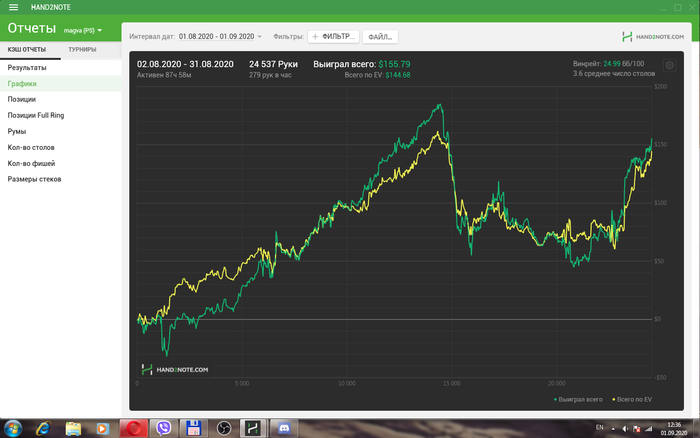Select the Графики report
The width and height of the screenshot is (700, 438).
coord(61,83)
